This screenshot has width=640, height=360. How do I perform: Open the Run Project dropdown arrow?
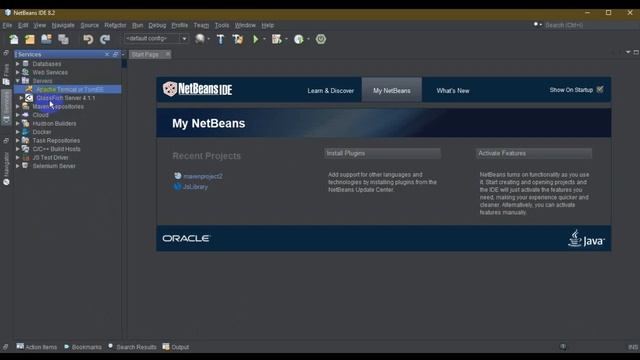pos(264,39)
